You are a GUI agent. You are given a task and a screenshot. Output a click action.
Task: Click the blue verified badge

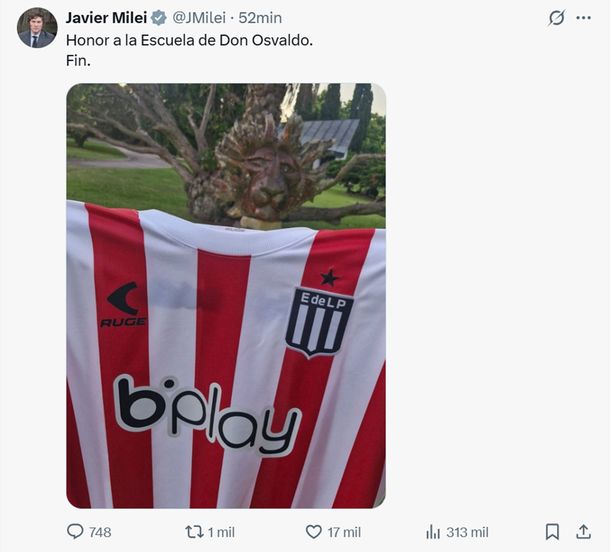tap(158, 18)
